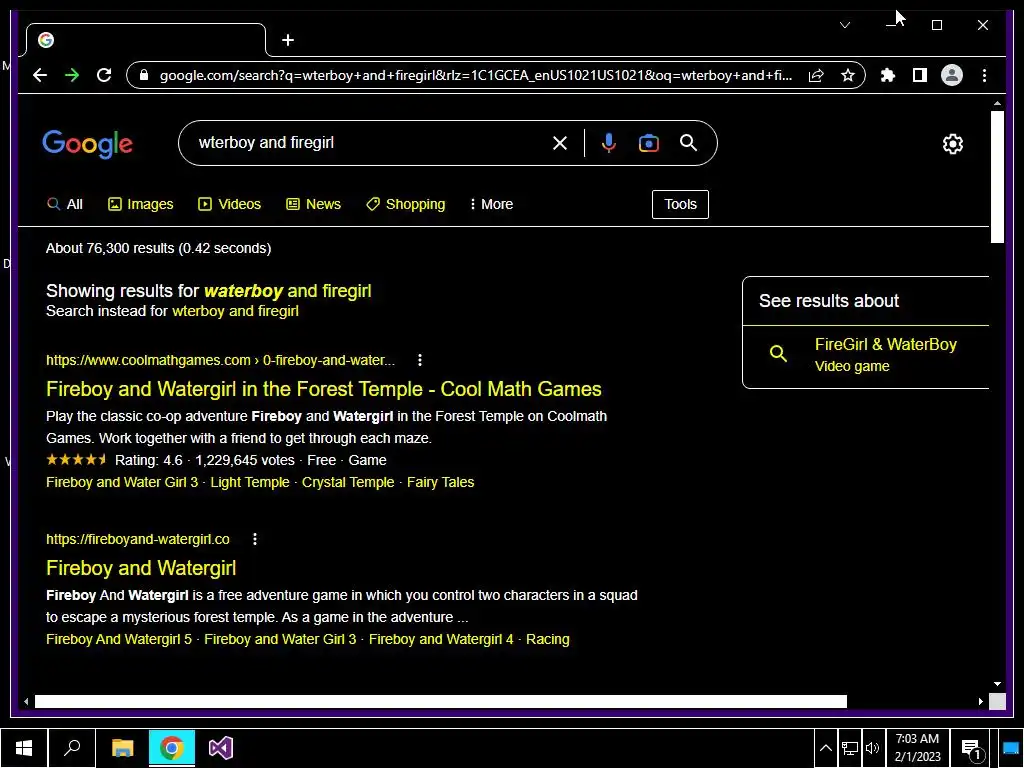Screen dimensions: 1024x768
Task: Click Chrome icon in the taskbar
Action: pos(172,748)
